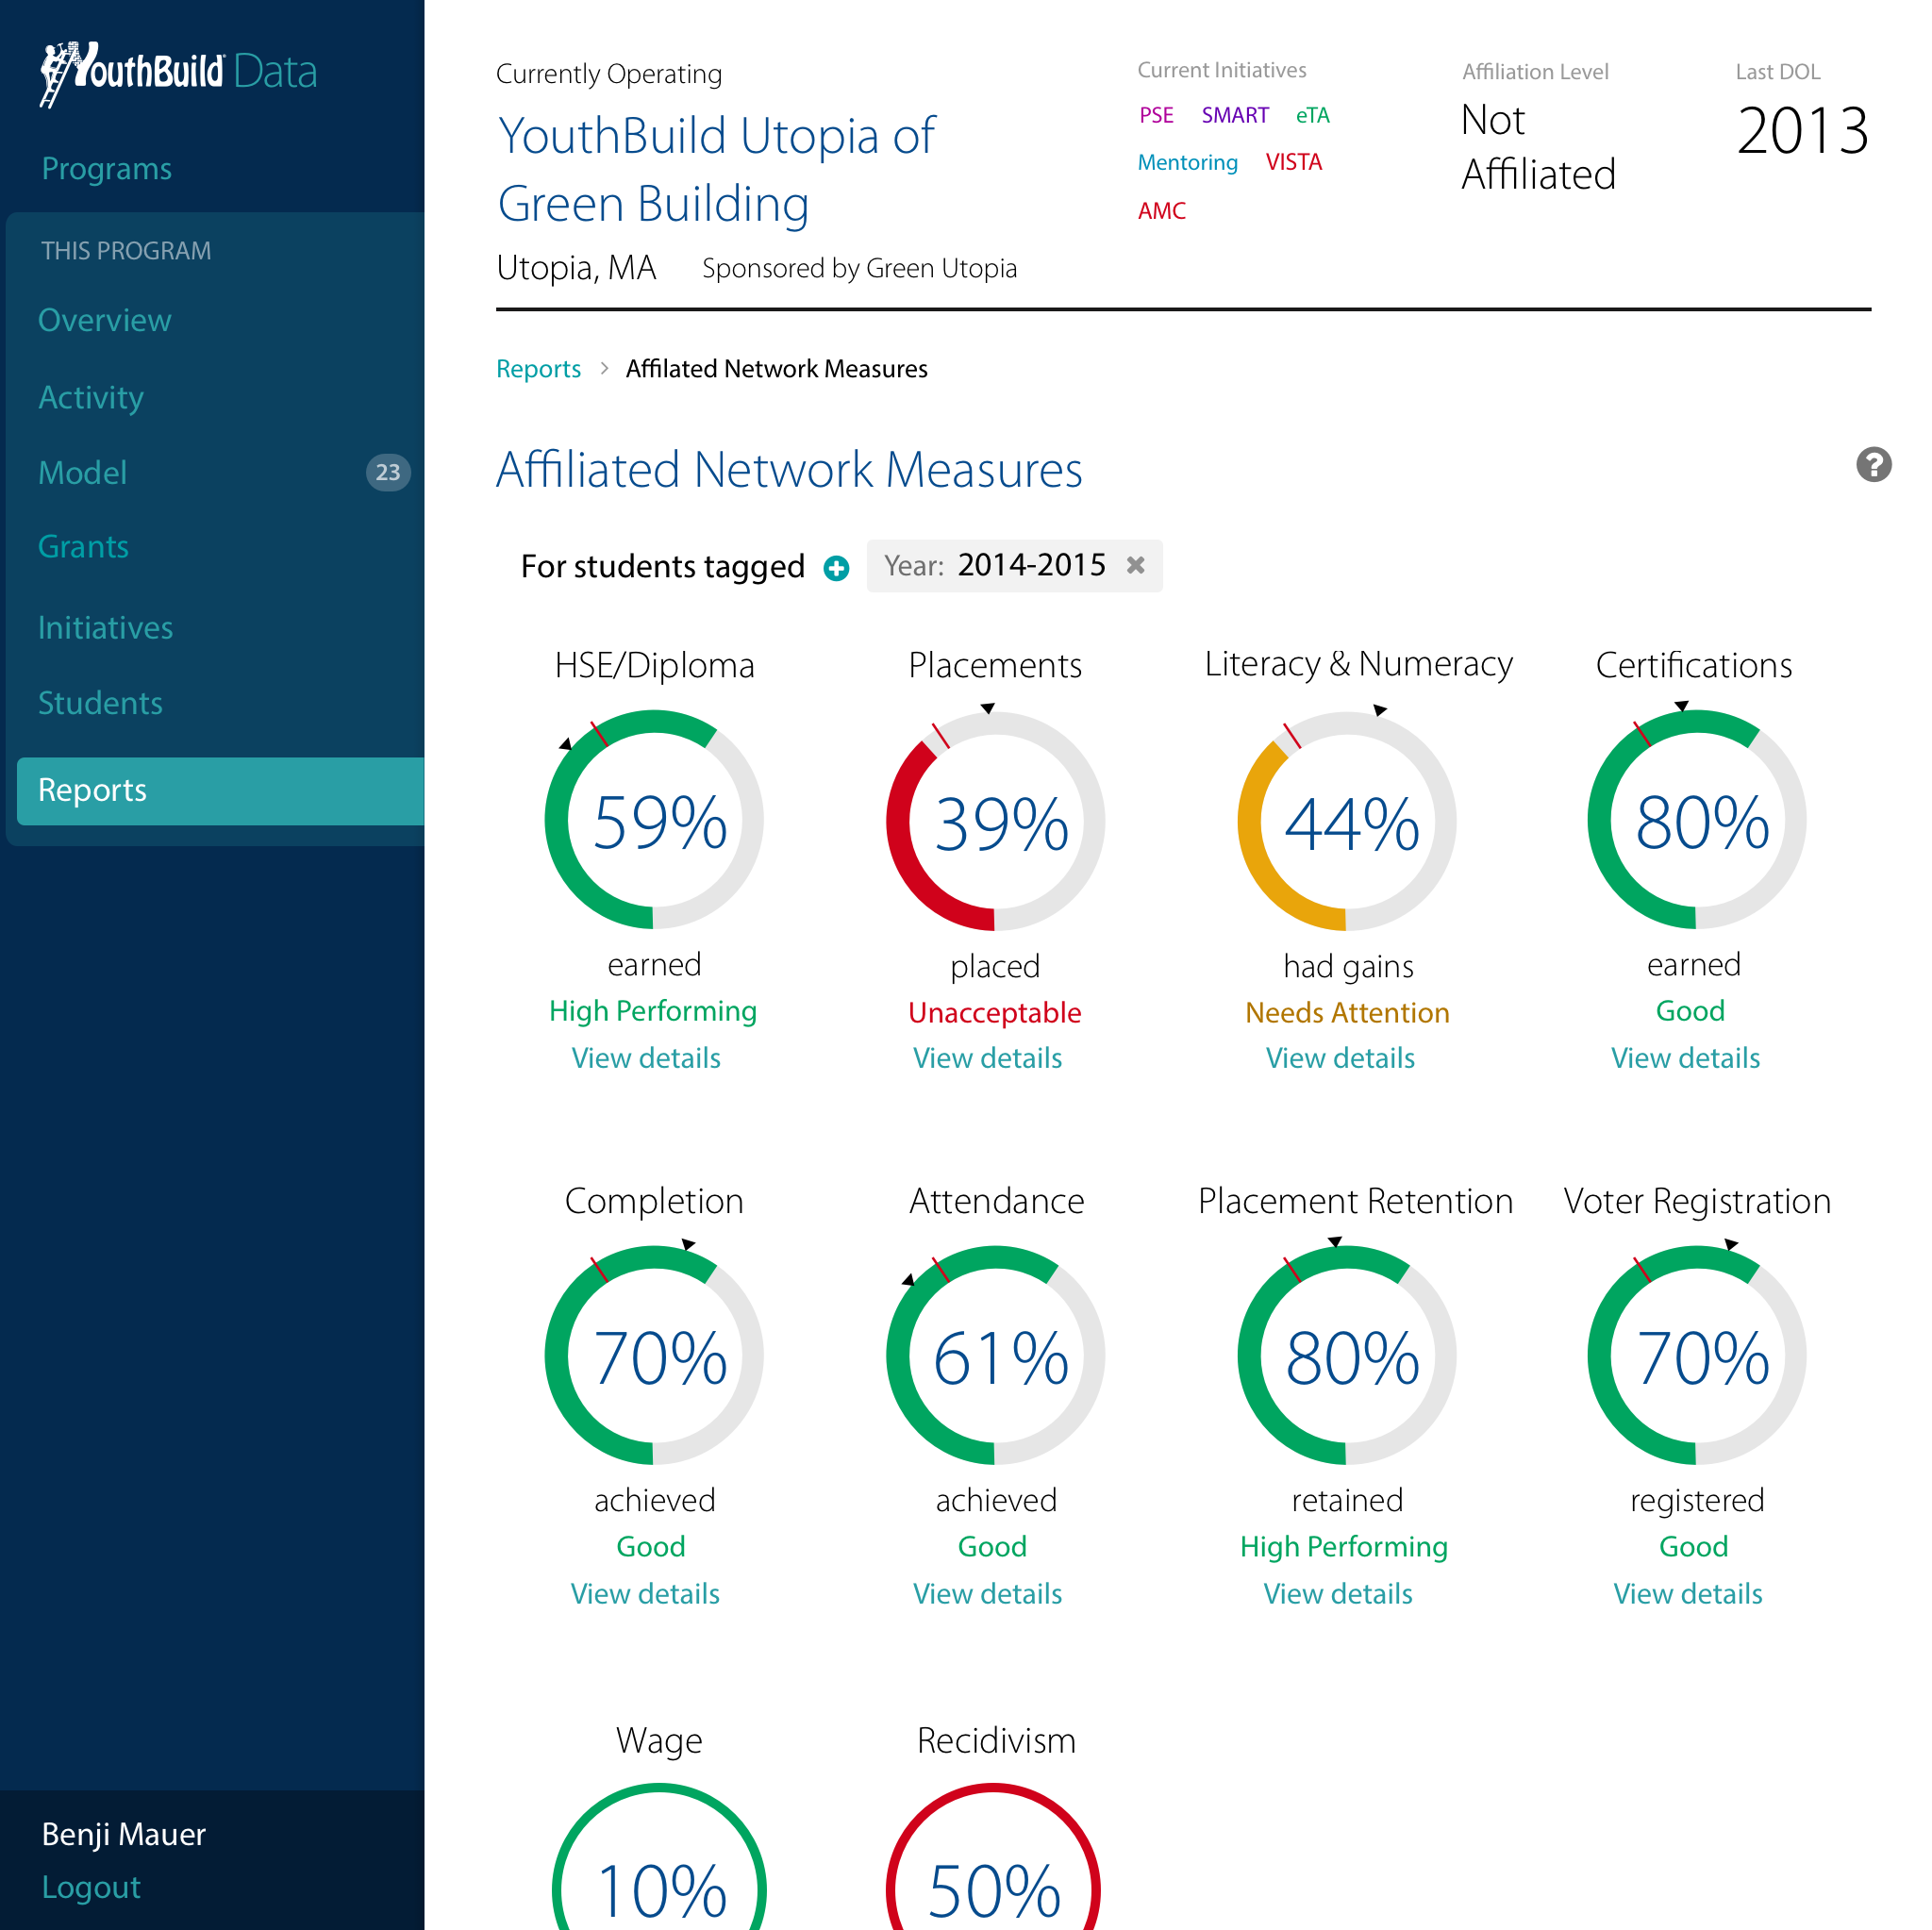
Task: Click the Mentoring initiative tag
Action: click(1188, 162)
